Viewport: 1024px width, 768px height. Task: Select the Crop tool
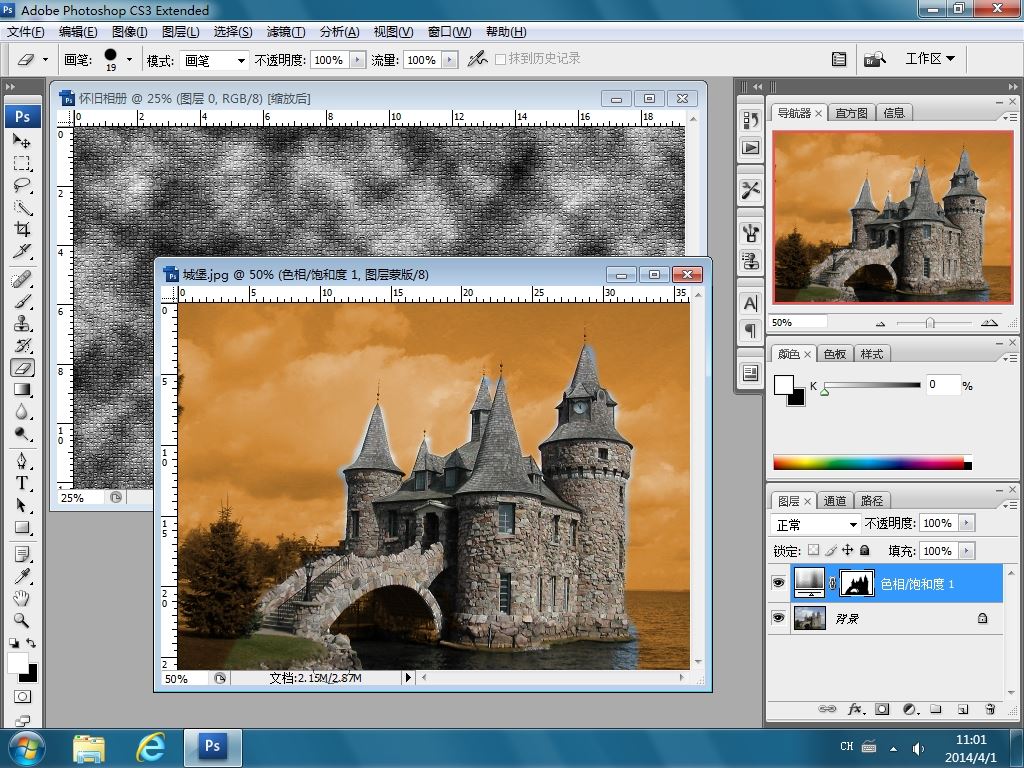pos(22,229)
